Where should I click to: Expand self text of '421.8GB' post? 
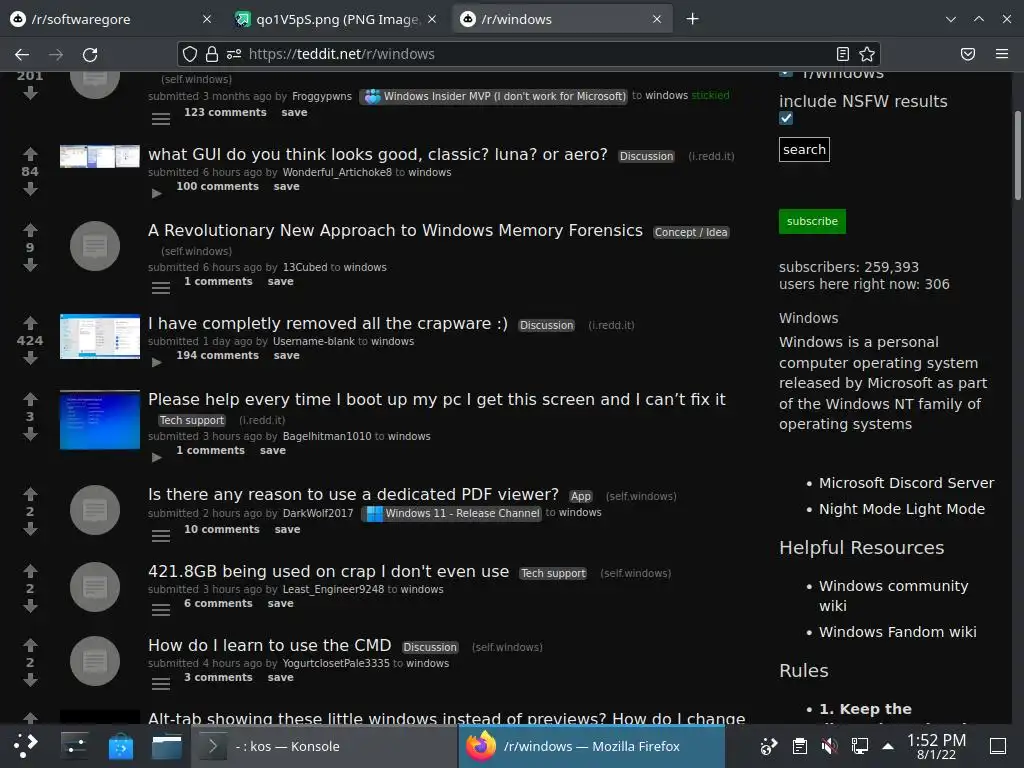pyautogui.click(x=161, y=610)
